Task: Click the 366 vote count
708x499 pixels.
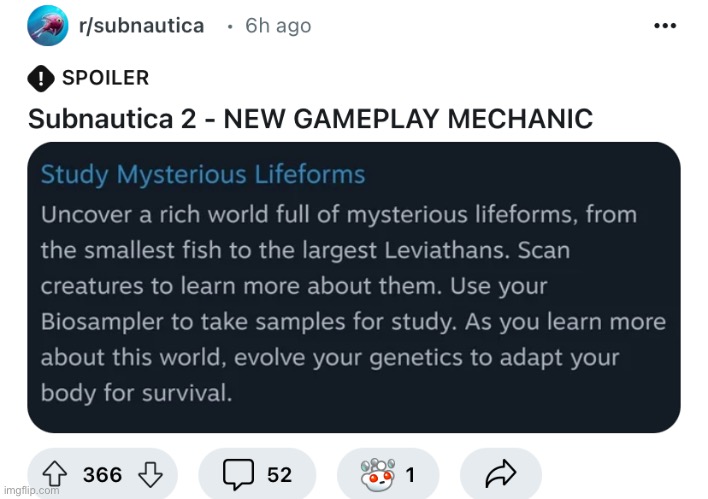Action: [102, 475]
